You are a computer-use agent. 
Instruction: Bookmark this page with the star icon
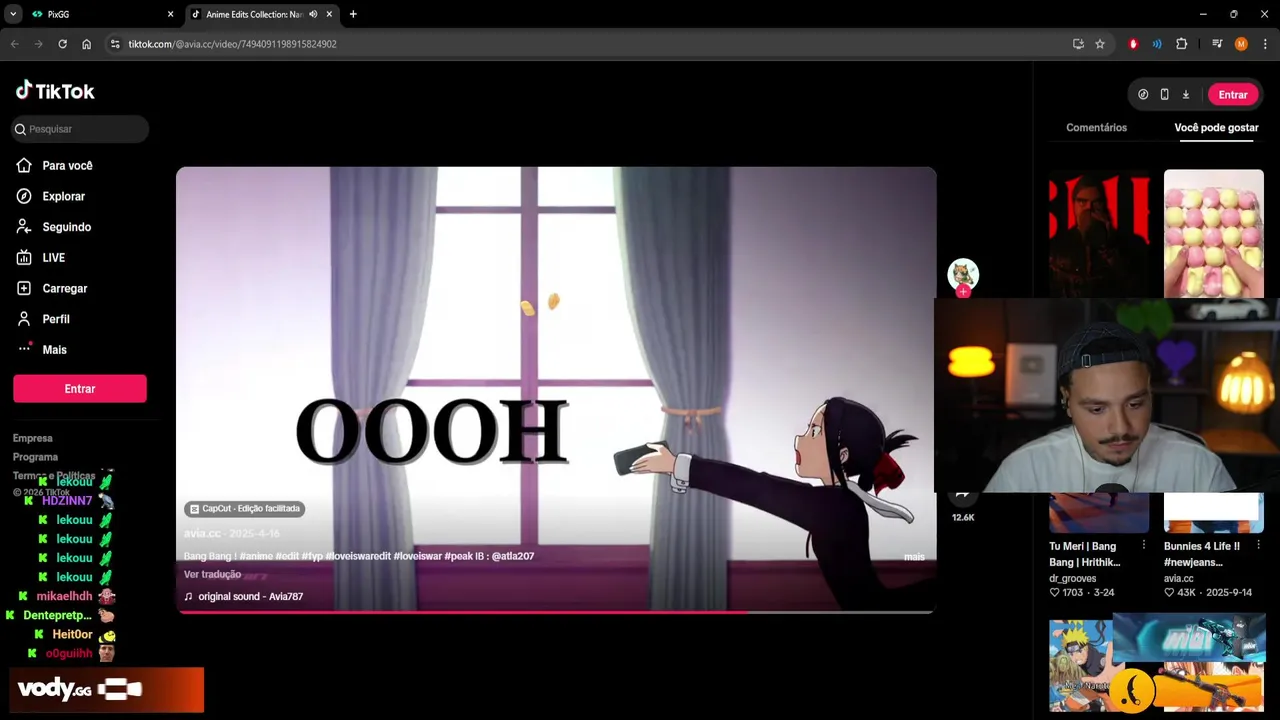pyautogui.click(x=1100, y=44)
